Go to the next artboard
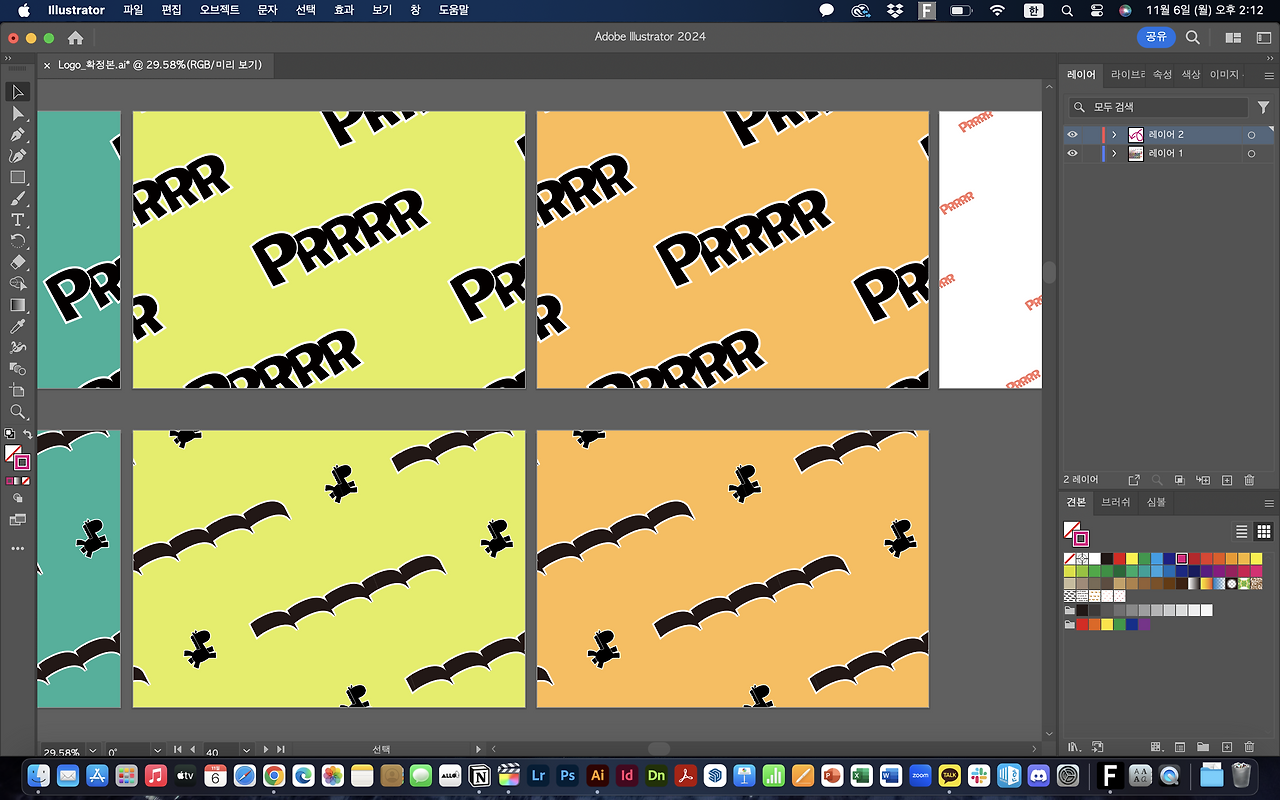This screenshot has height=800, width=1280. (x=267, y=749)
